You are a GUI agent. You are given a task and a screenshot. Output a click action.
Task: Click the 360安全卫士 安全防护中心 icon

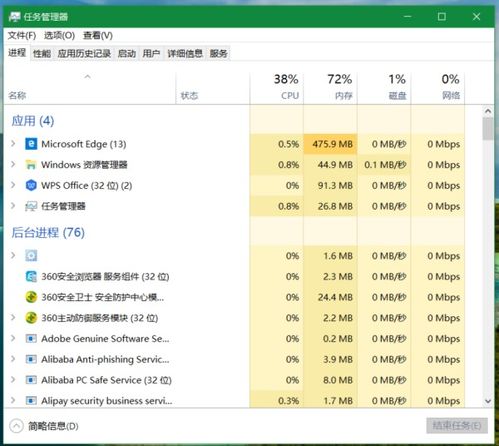31,297
